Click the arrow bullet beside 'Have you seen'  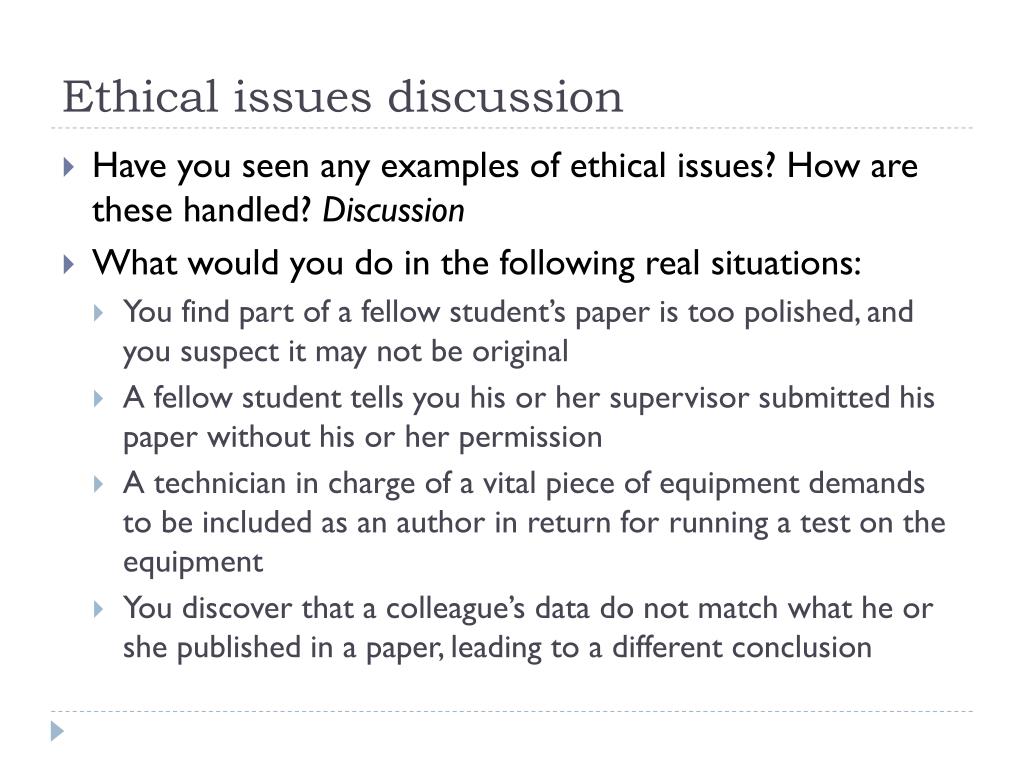(69, 167)
